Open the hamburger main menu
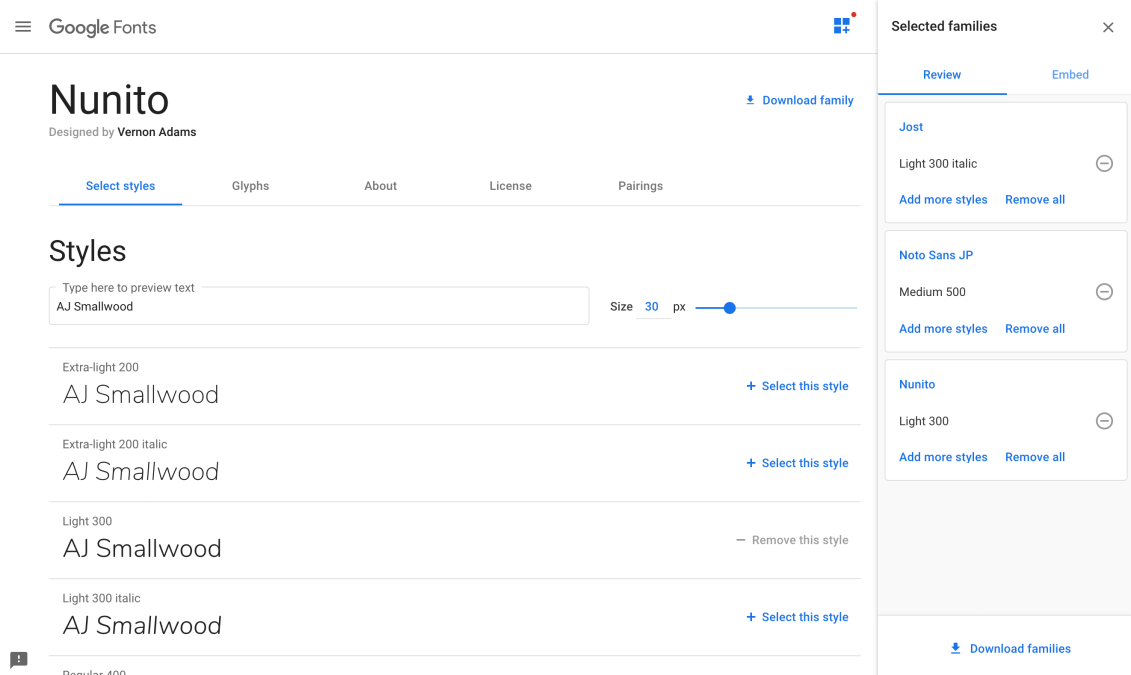Image resolution: width=1131 pixels, height=675 pixels. coord(23,27)
